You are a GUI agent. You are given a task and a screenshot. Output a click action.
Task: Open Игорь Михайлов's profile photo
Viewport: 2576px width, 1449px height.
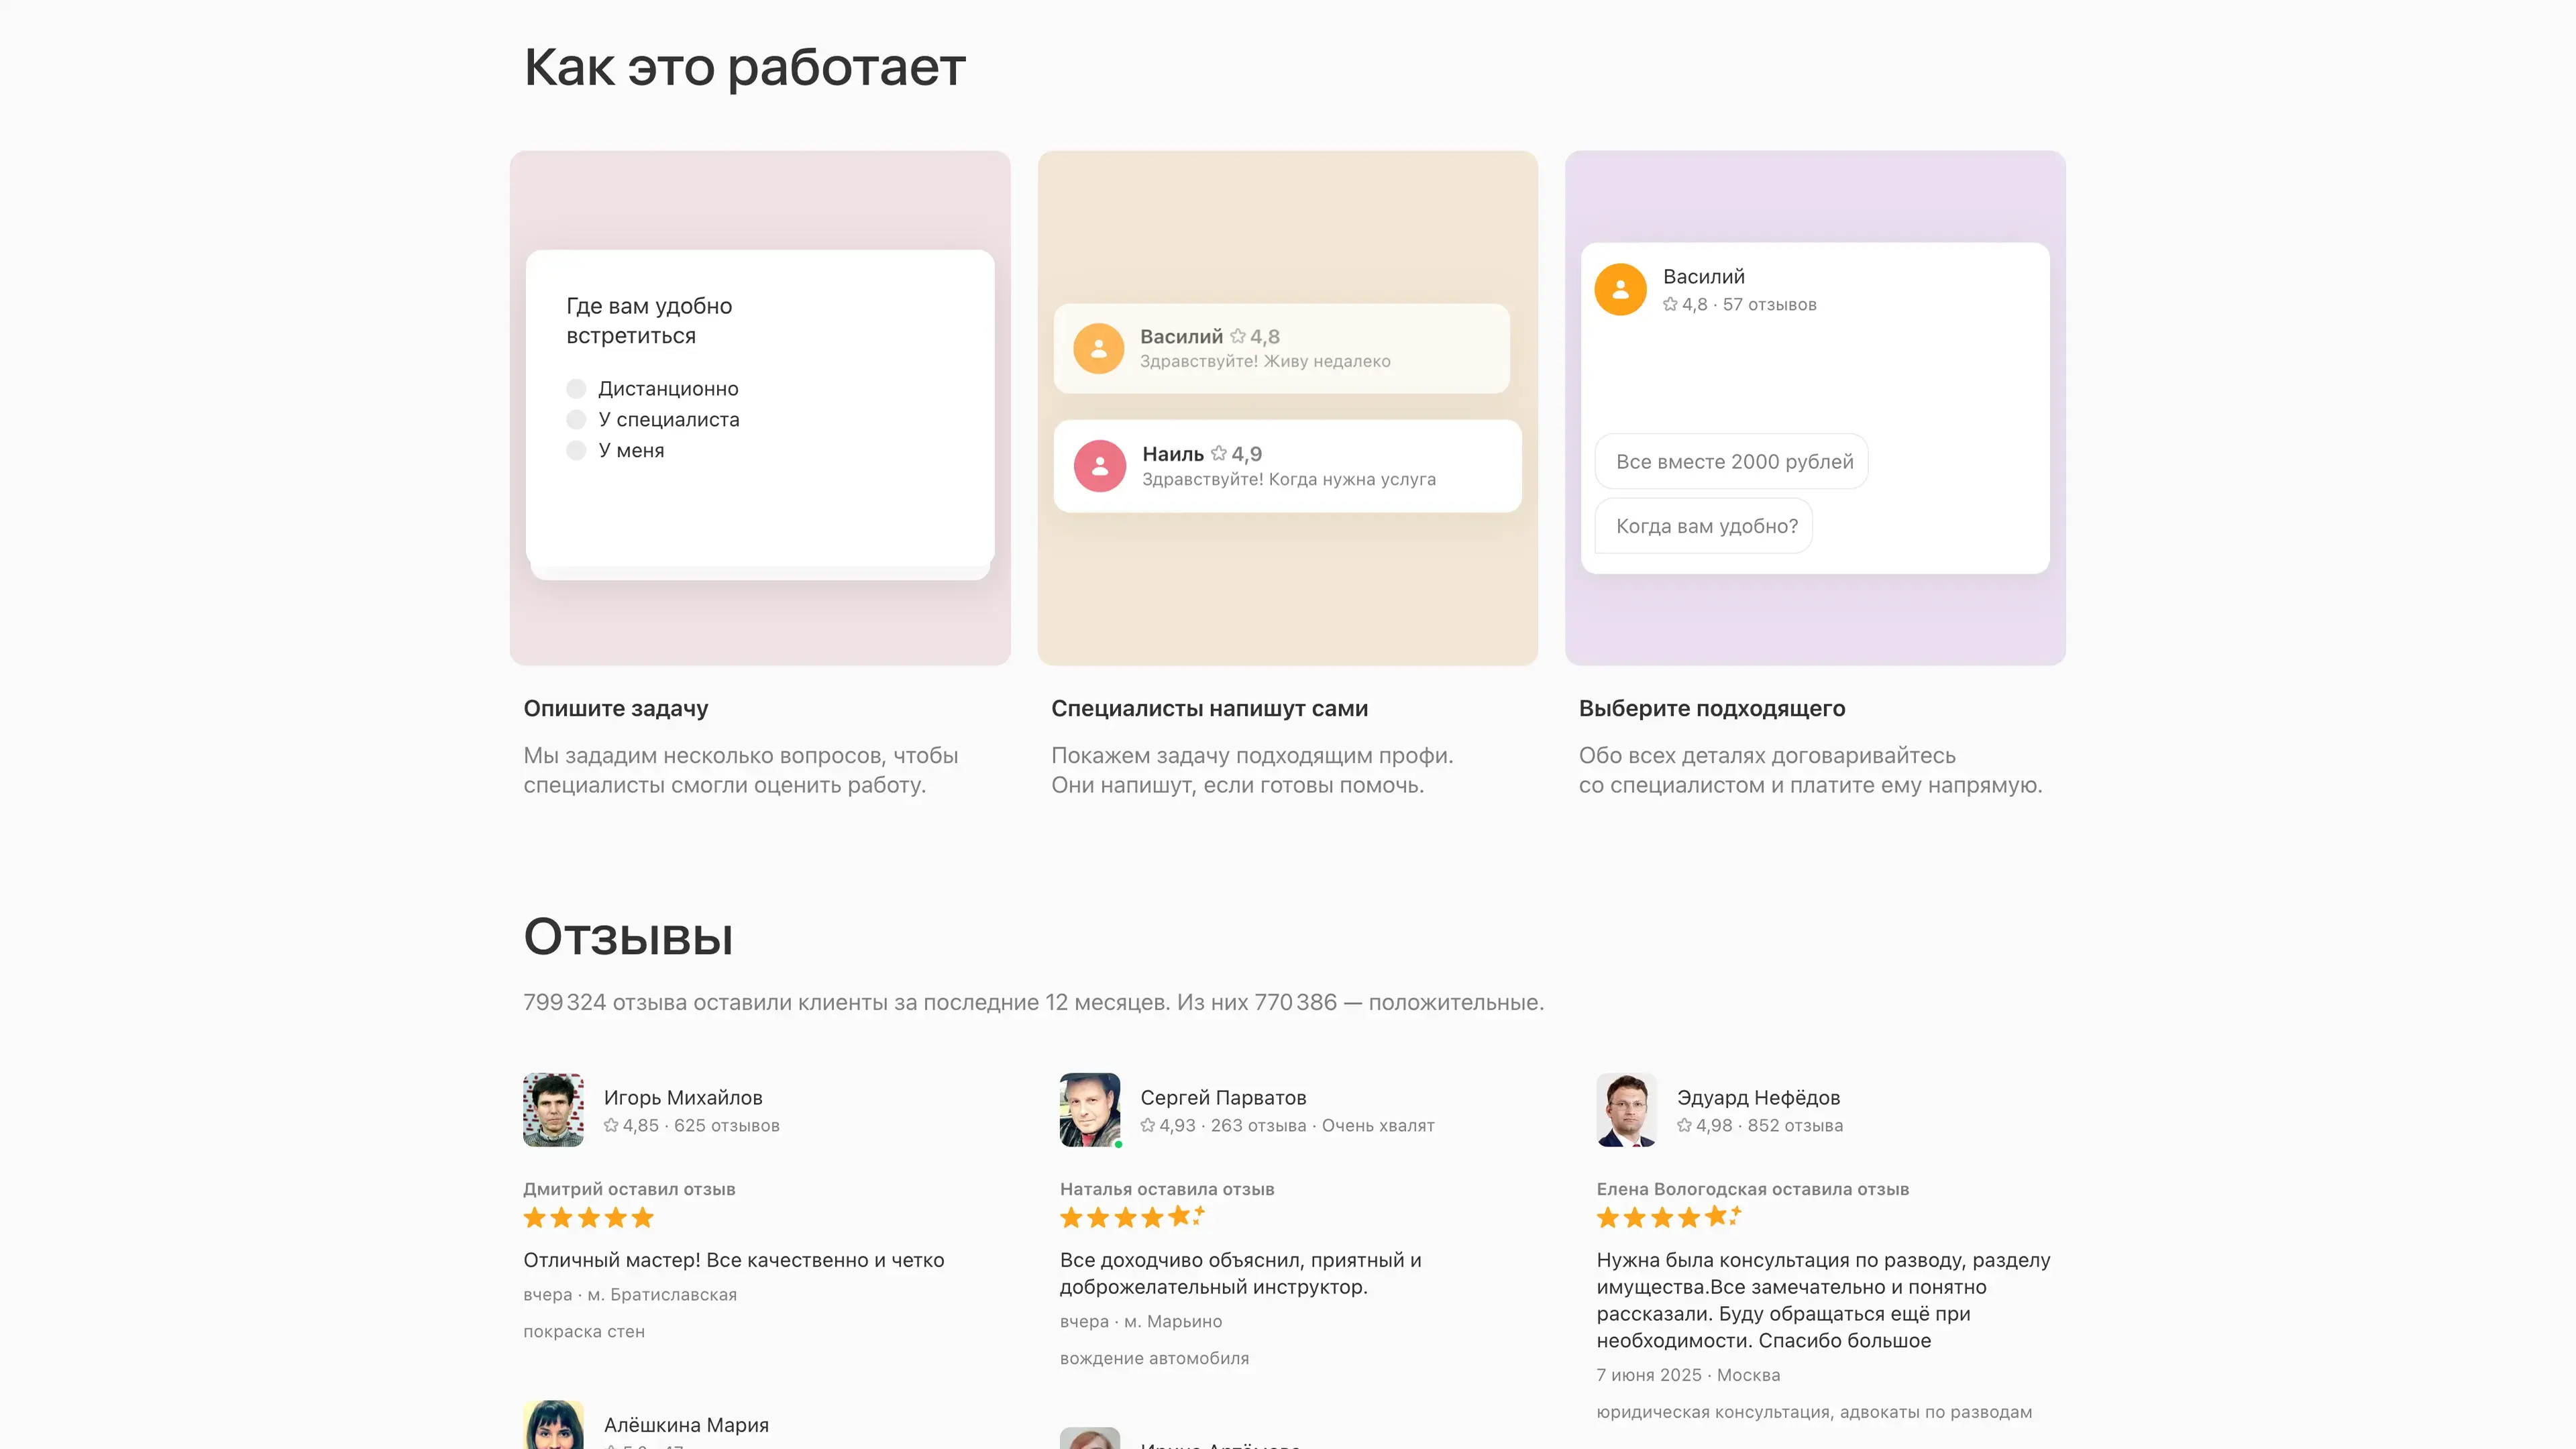(553, 1110)
